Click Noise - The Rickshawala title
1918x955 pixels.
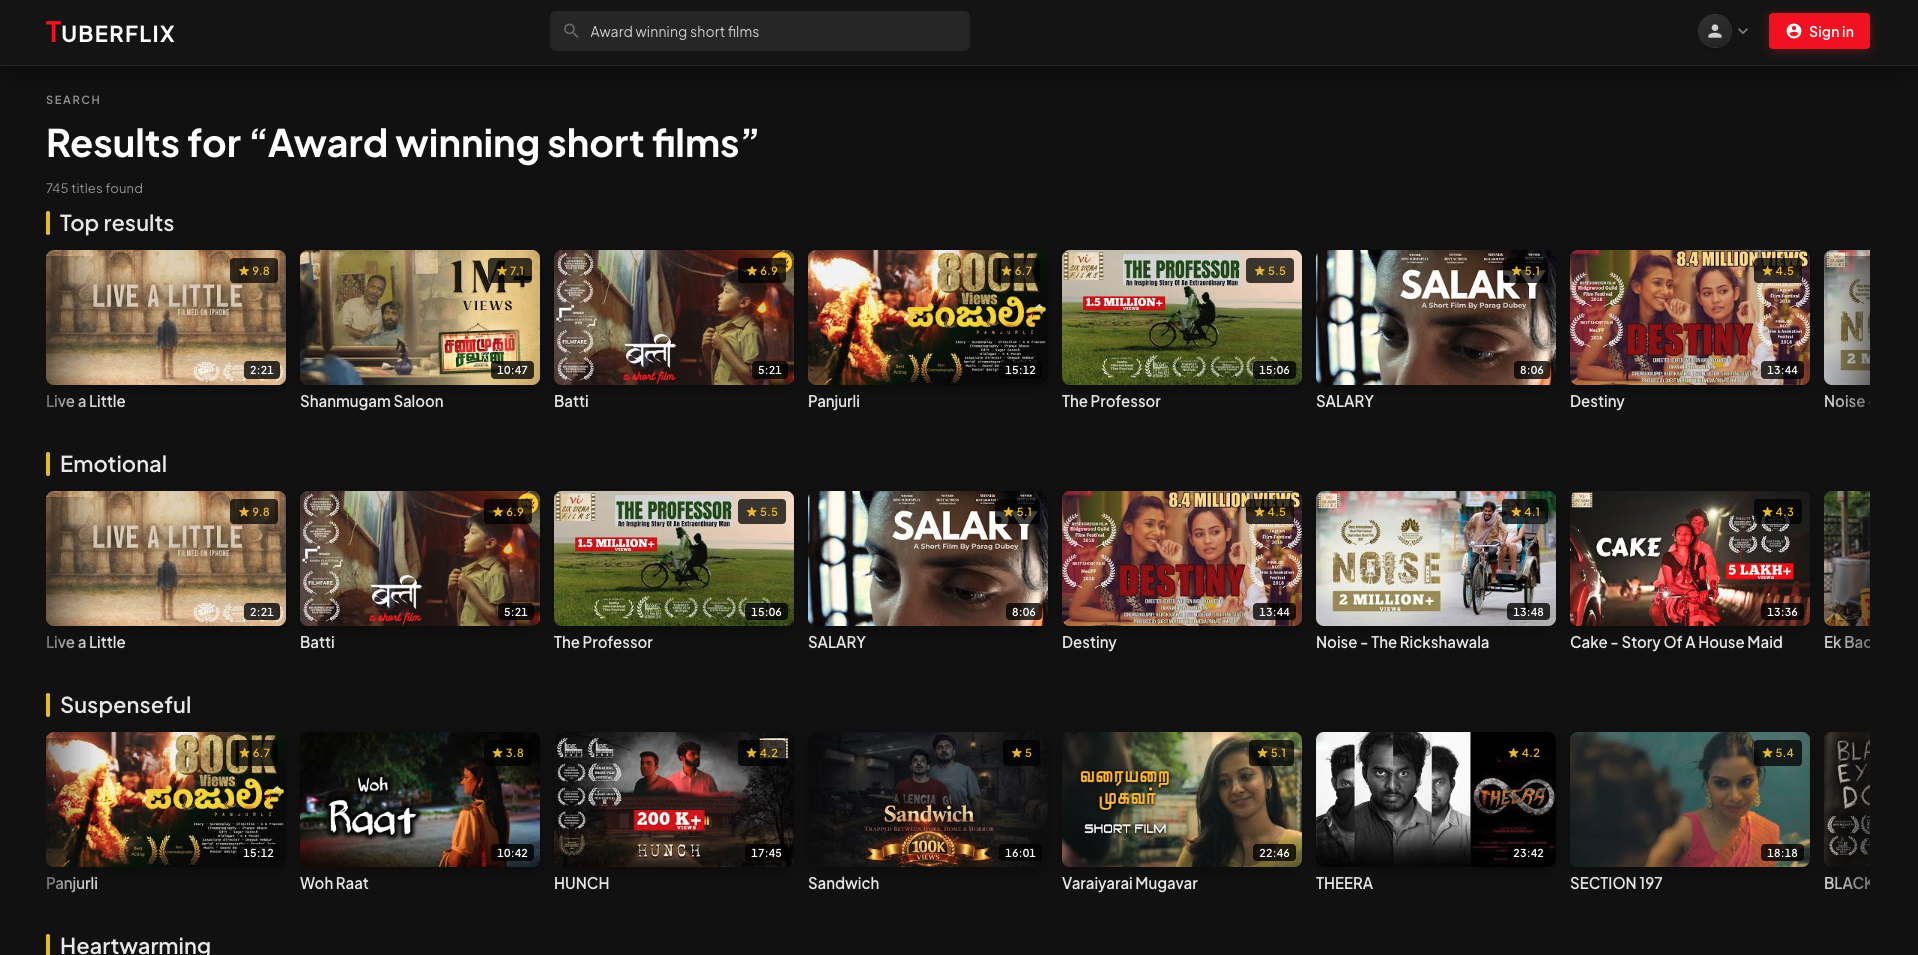(1402, 642)
